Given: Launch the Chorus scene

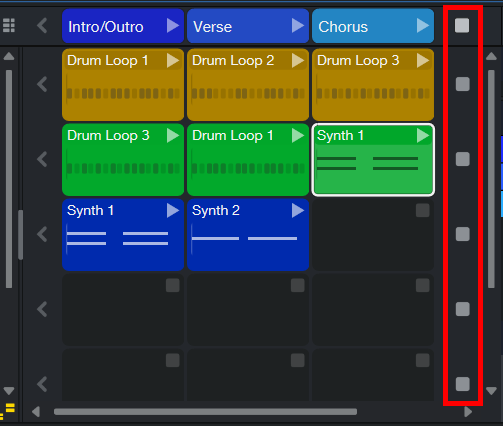Looking at the screenshot, I should [x=423, y=26].
